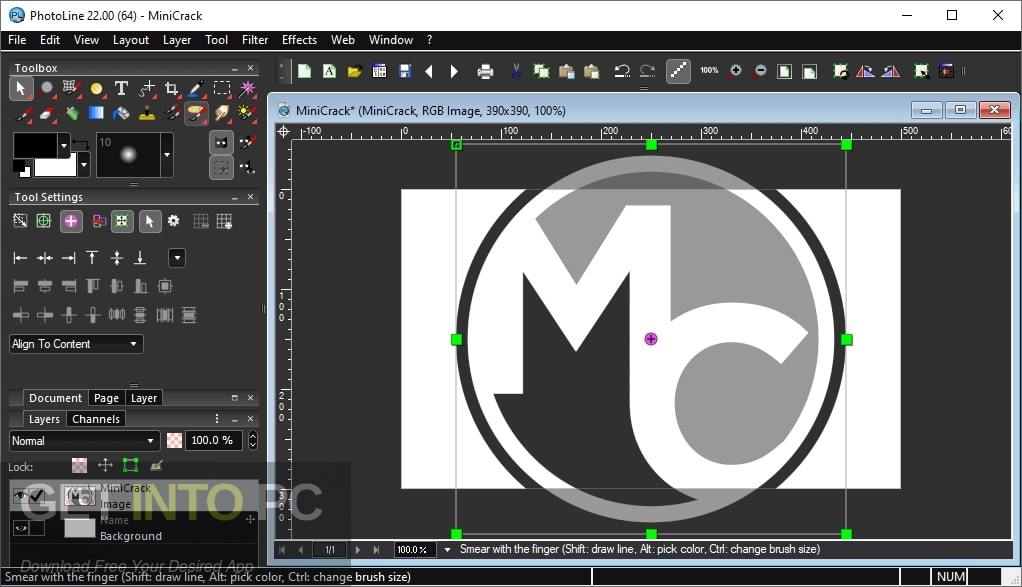Pick the Magic Wand tool

point(247,88)
